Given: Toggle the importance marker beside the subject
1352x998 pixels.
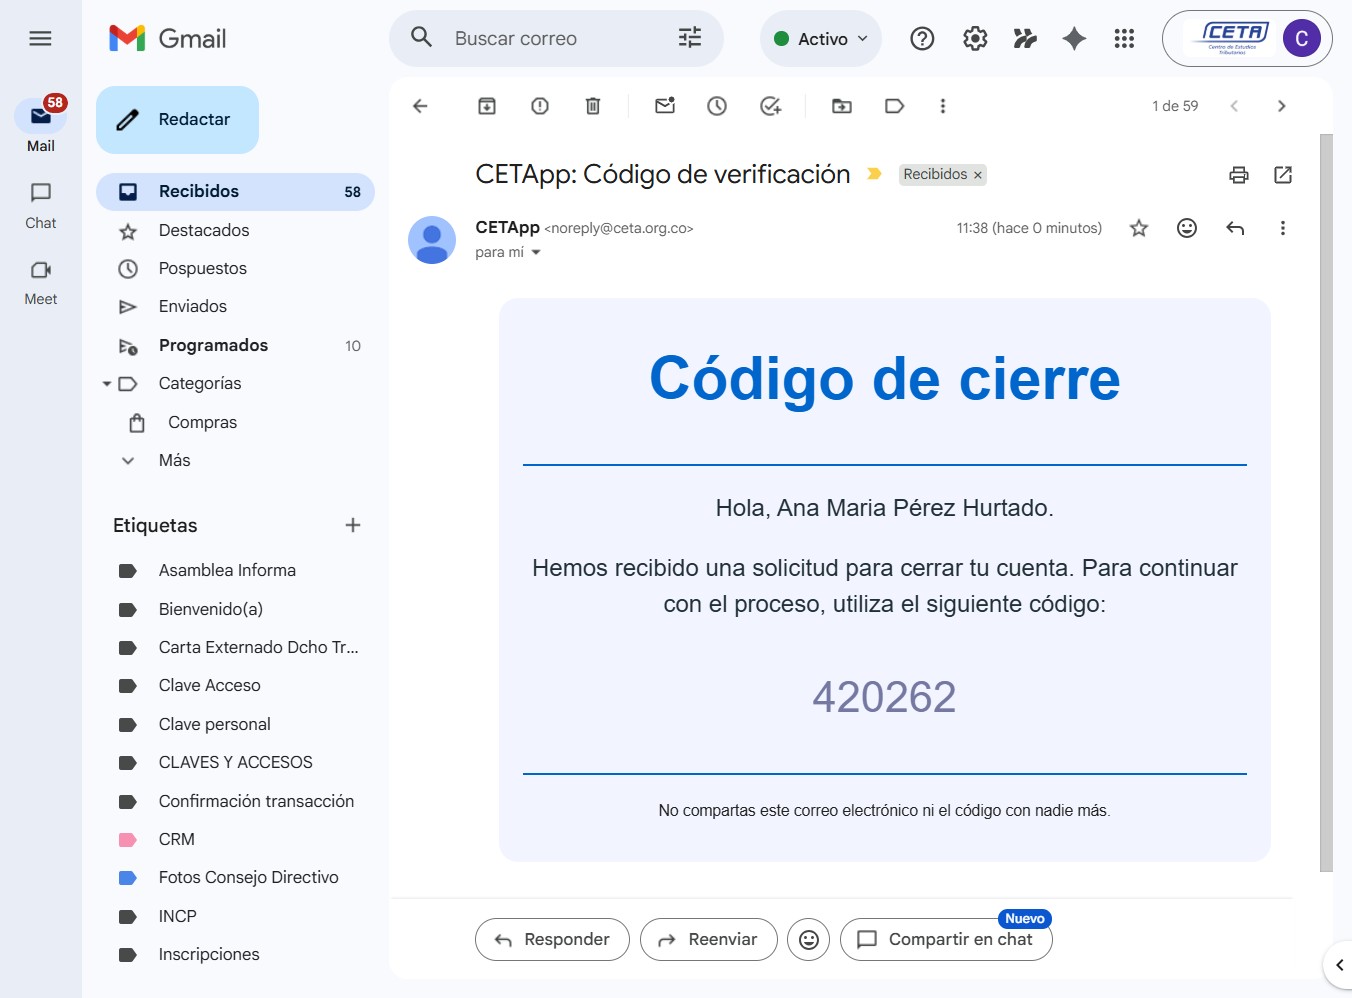Looking at the screenshot, I should 874,174.
